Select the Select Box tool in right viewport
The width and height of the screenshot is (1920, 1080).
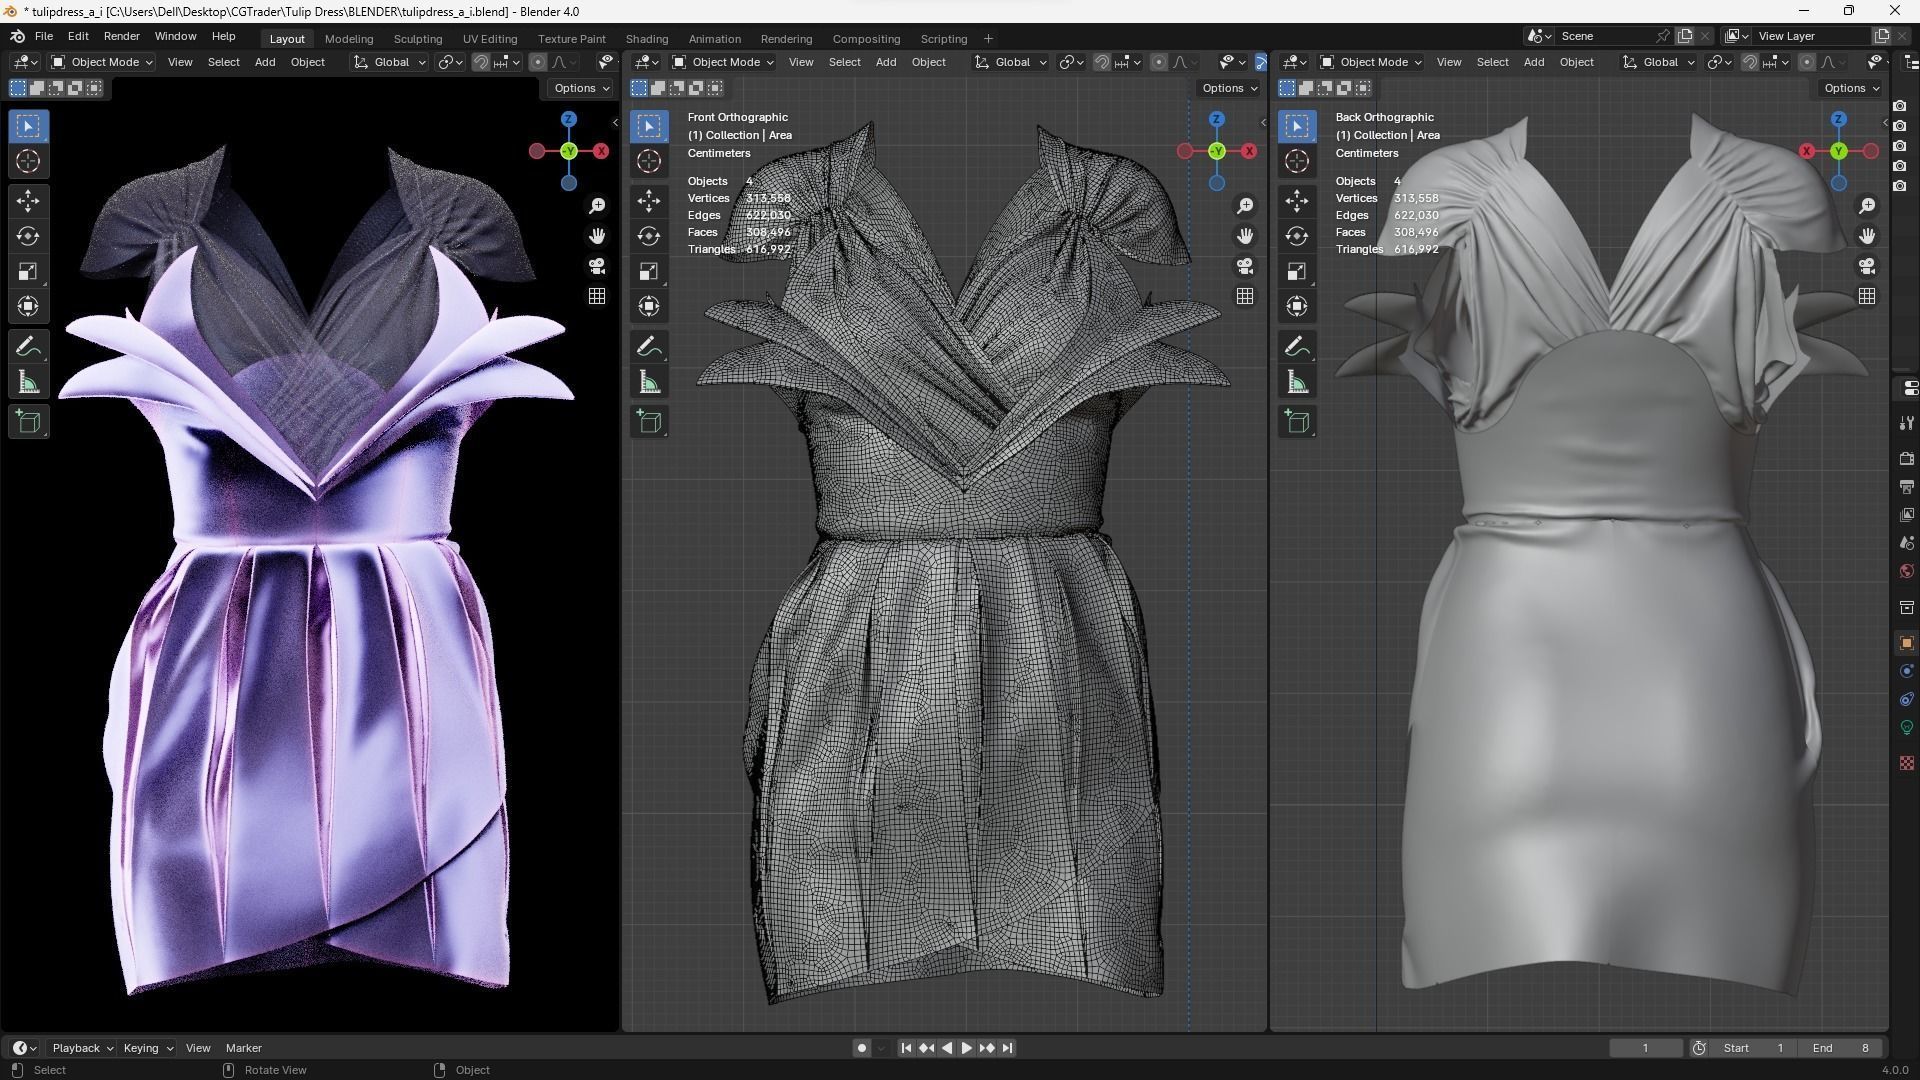coord(1297,126)
